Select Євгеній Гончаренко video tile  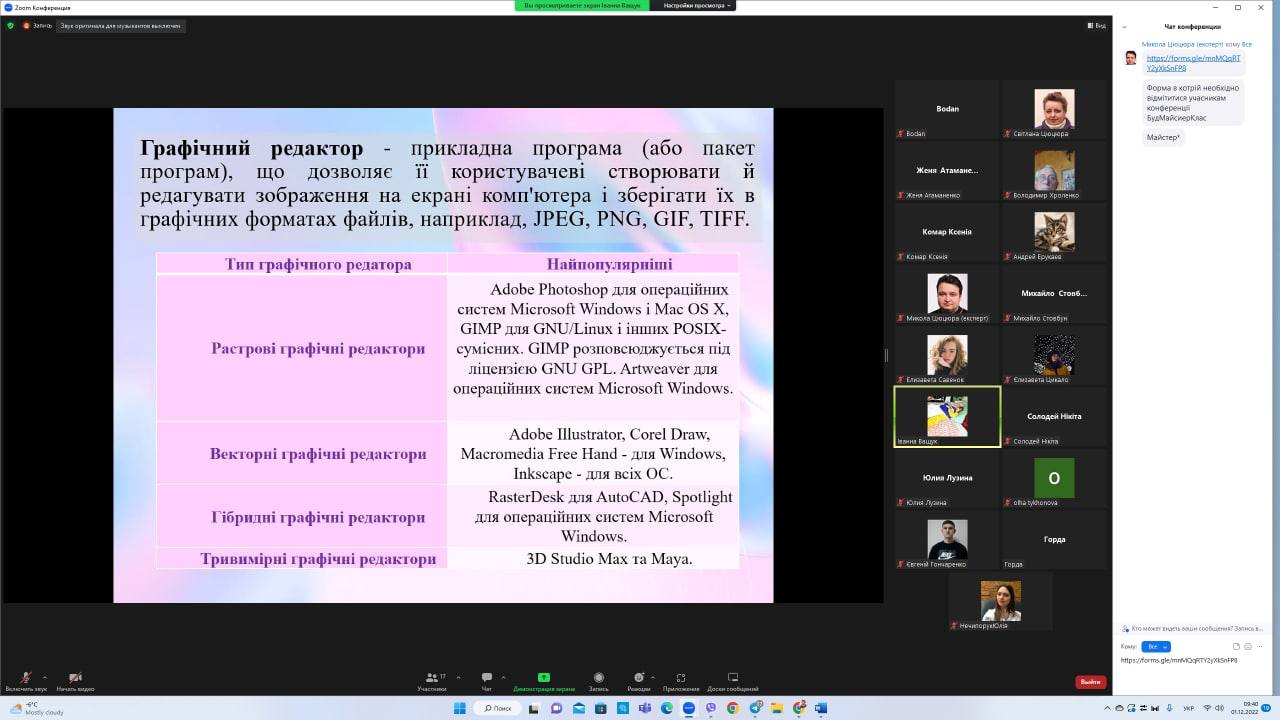click(x=947, y=540)
